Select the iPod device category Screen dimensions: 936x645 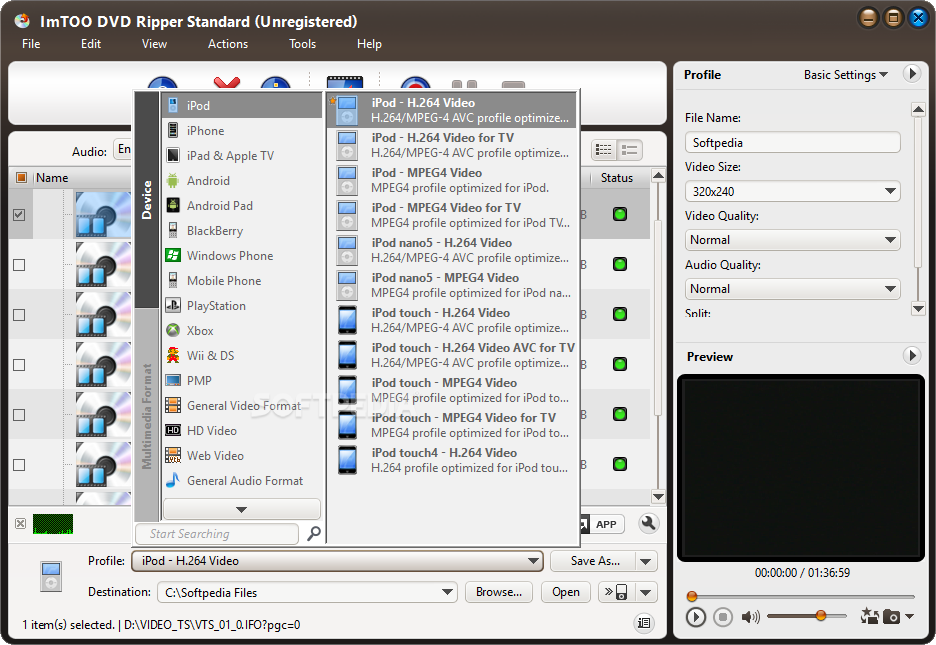pos(241,106)
